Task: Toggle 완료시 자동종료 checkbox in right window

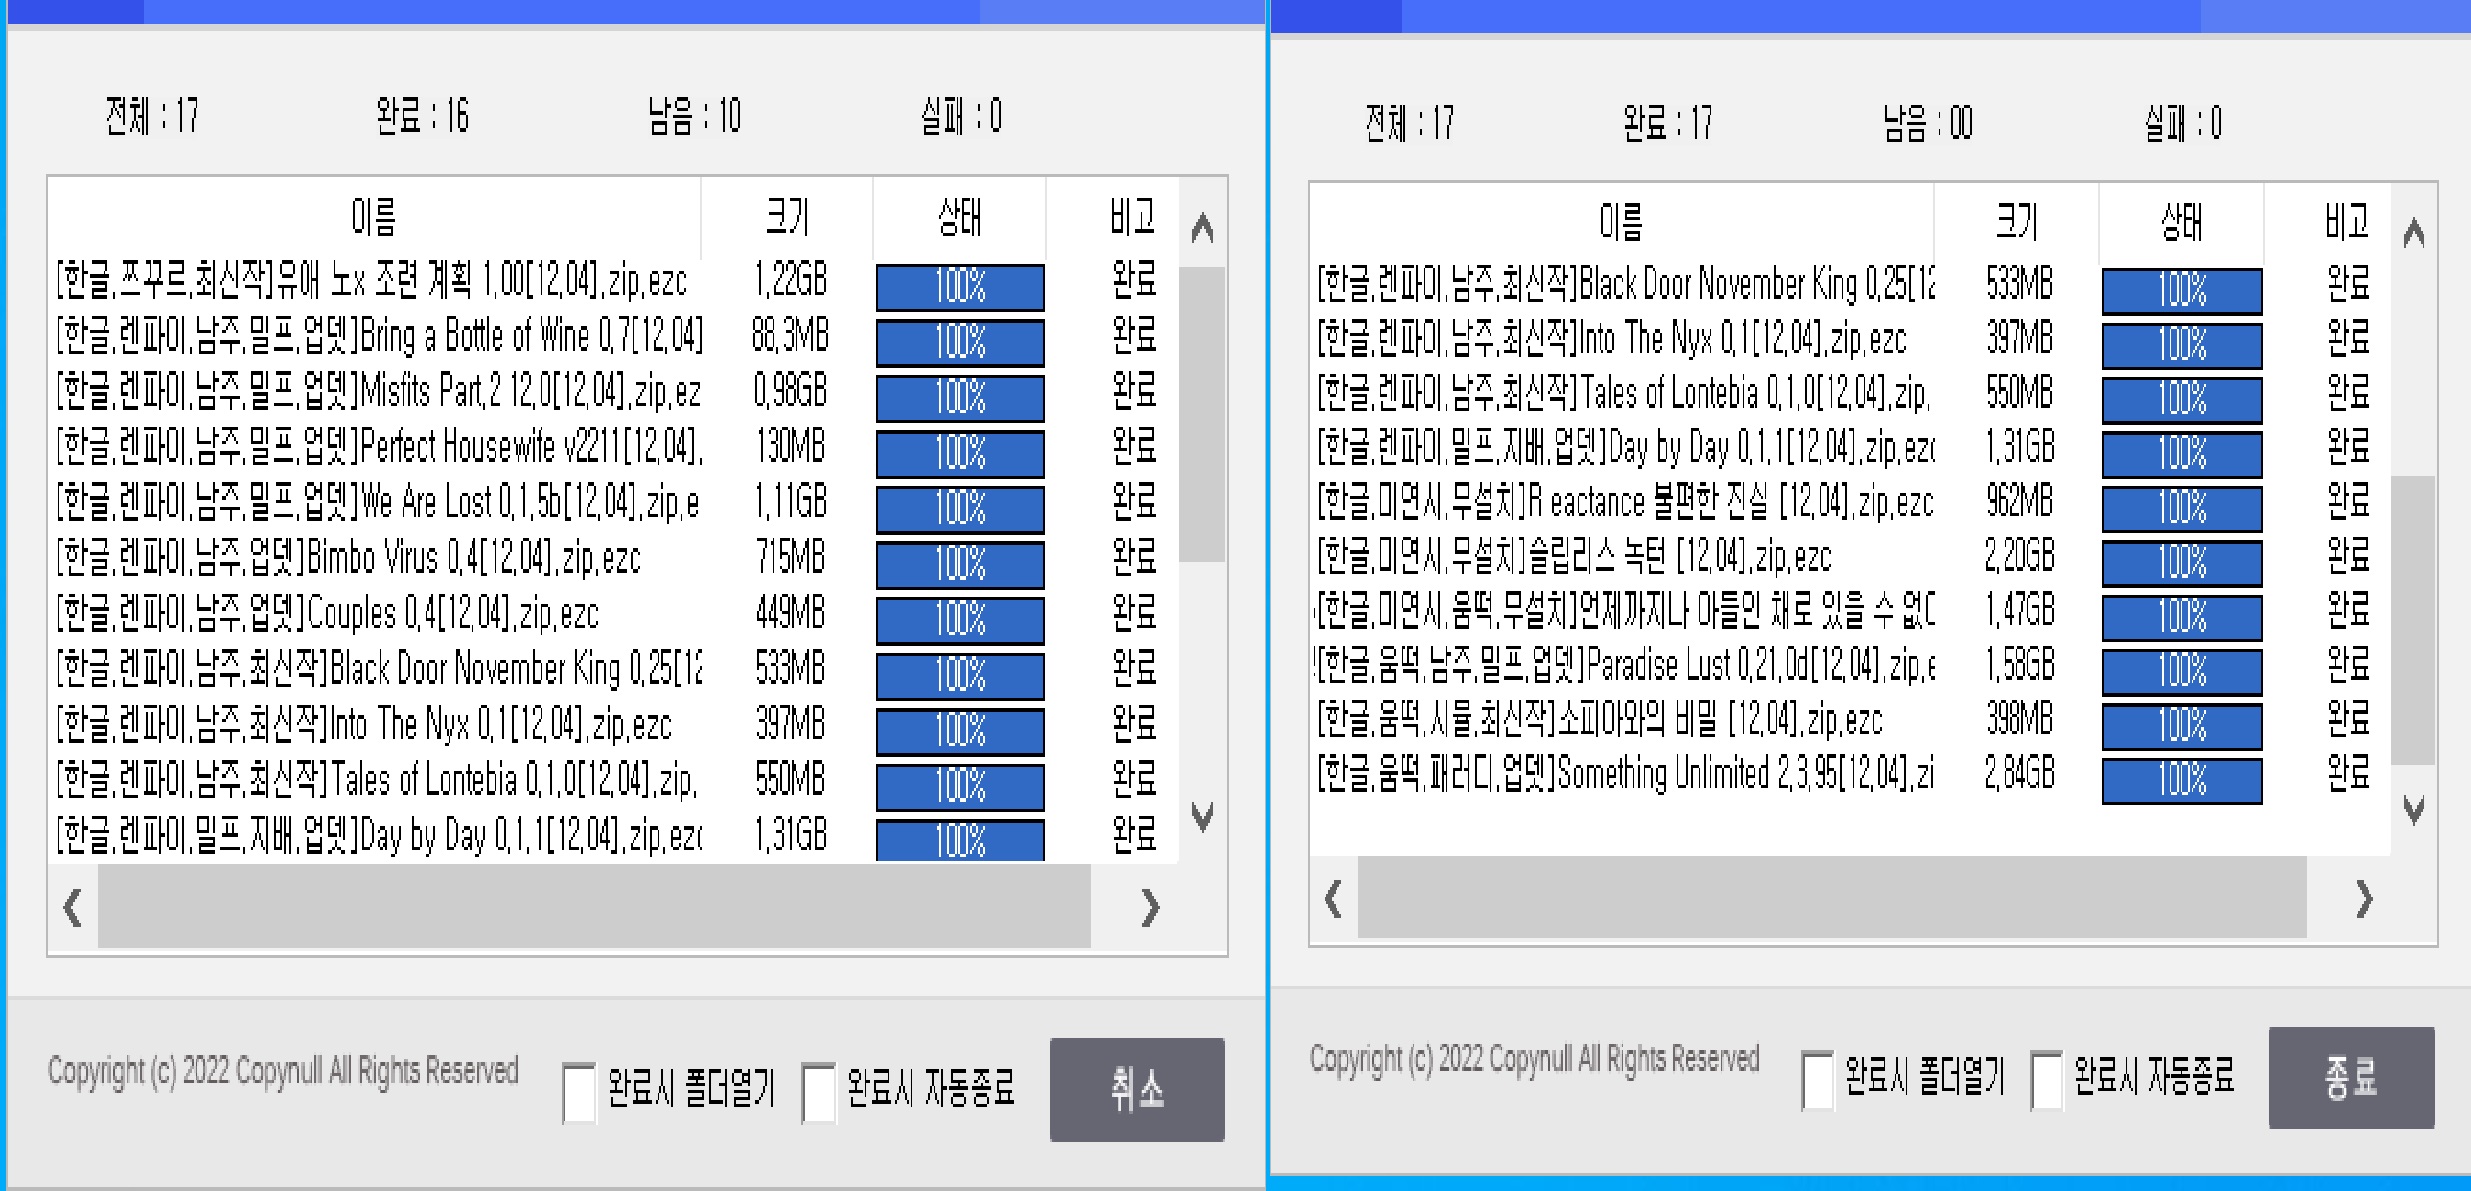Action: [x=2046, y=1080]
